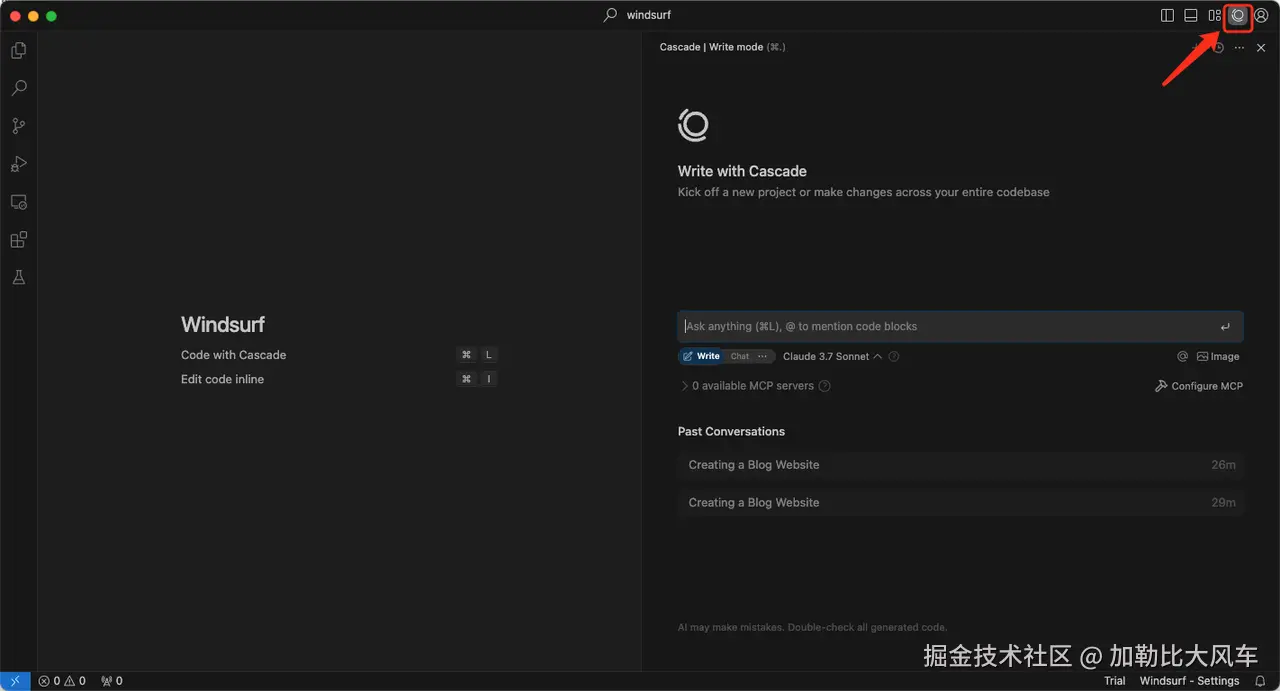This screenshot has width=1280, height=691.
Task: Open the Remote Explorer view
Action: [18, 202]
